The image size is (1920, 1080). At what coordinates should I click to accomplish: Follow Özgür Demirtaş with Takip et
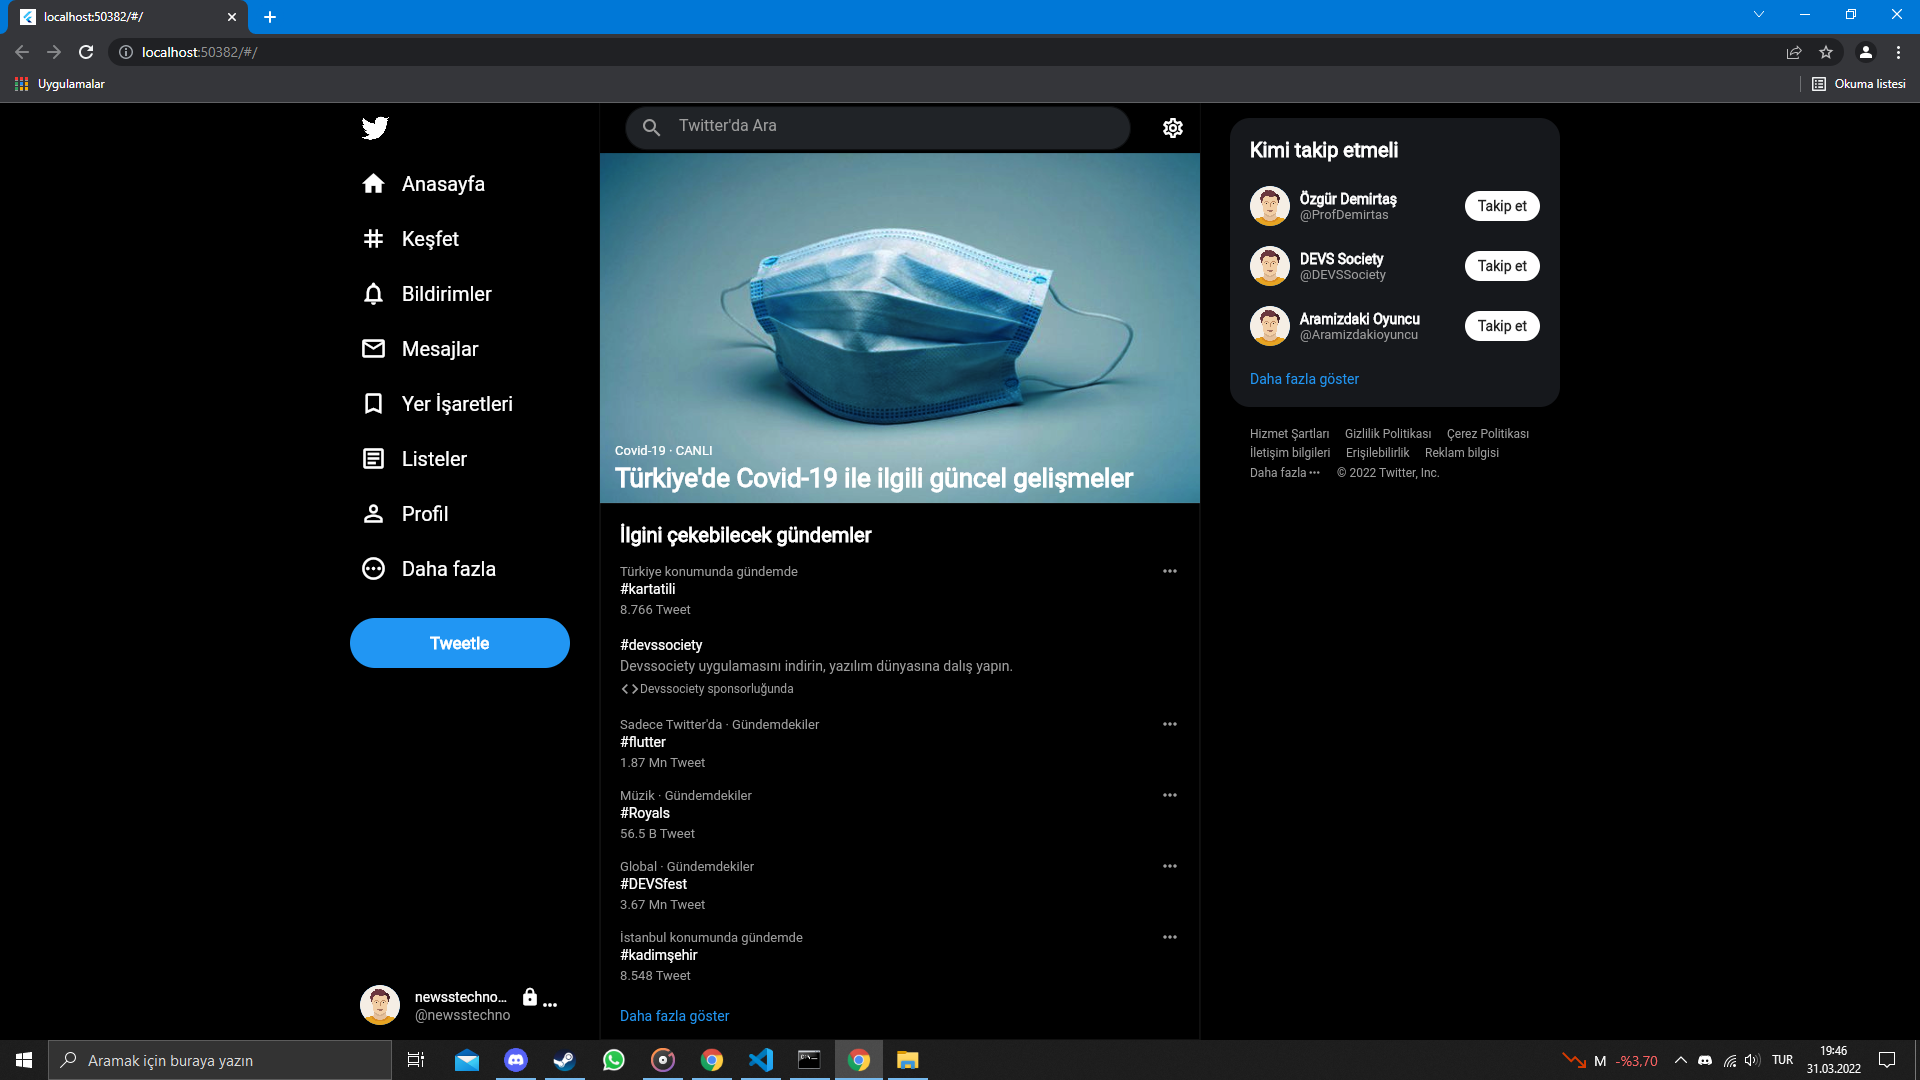[1502, 206]
